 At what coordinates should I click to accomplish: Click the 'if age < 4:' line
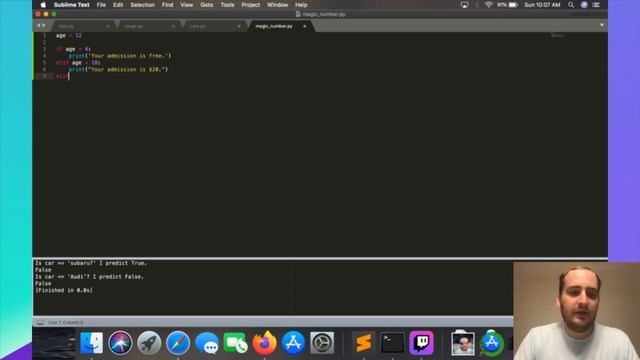[x=73, y=49]
